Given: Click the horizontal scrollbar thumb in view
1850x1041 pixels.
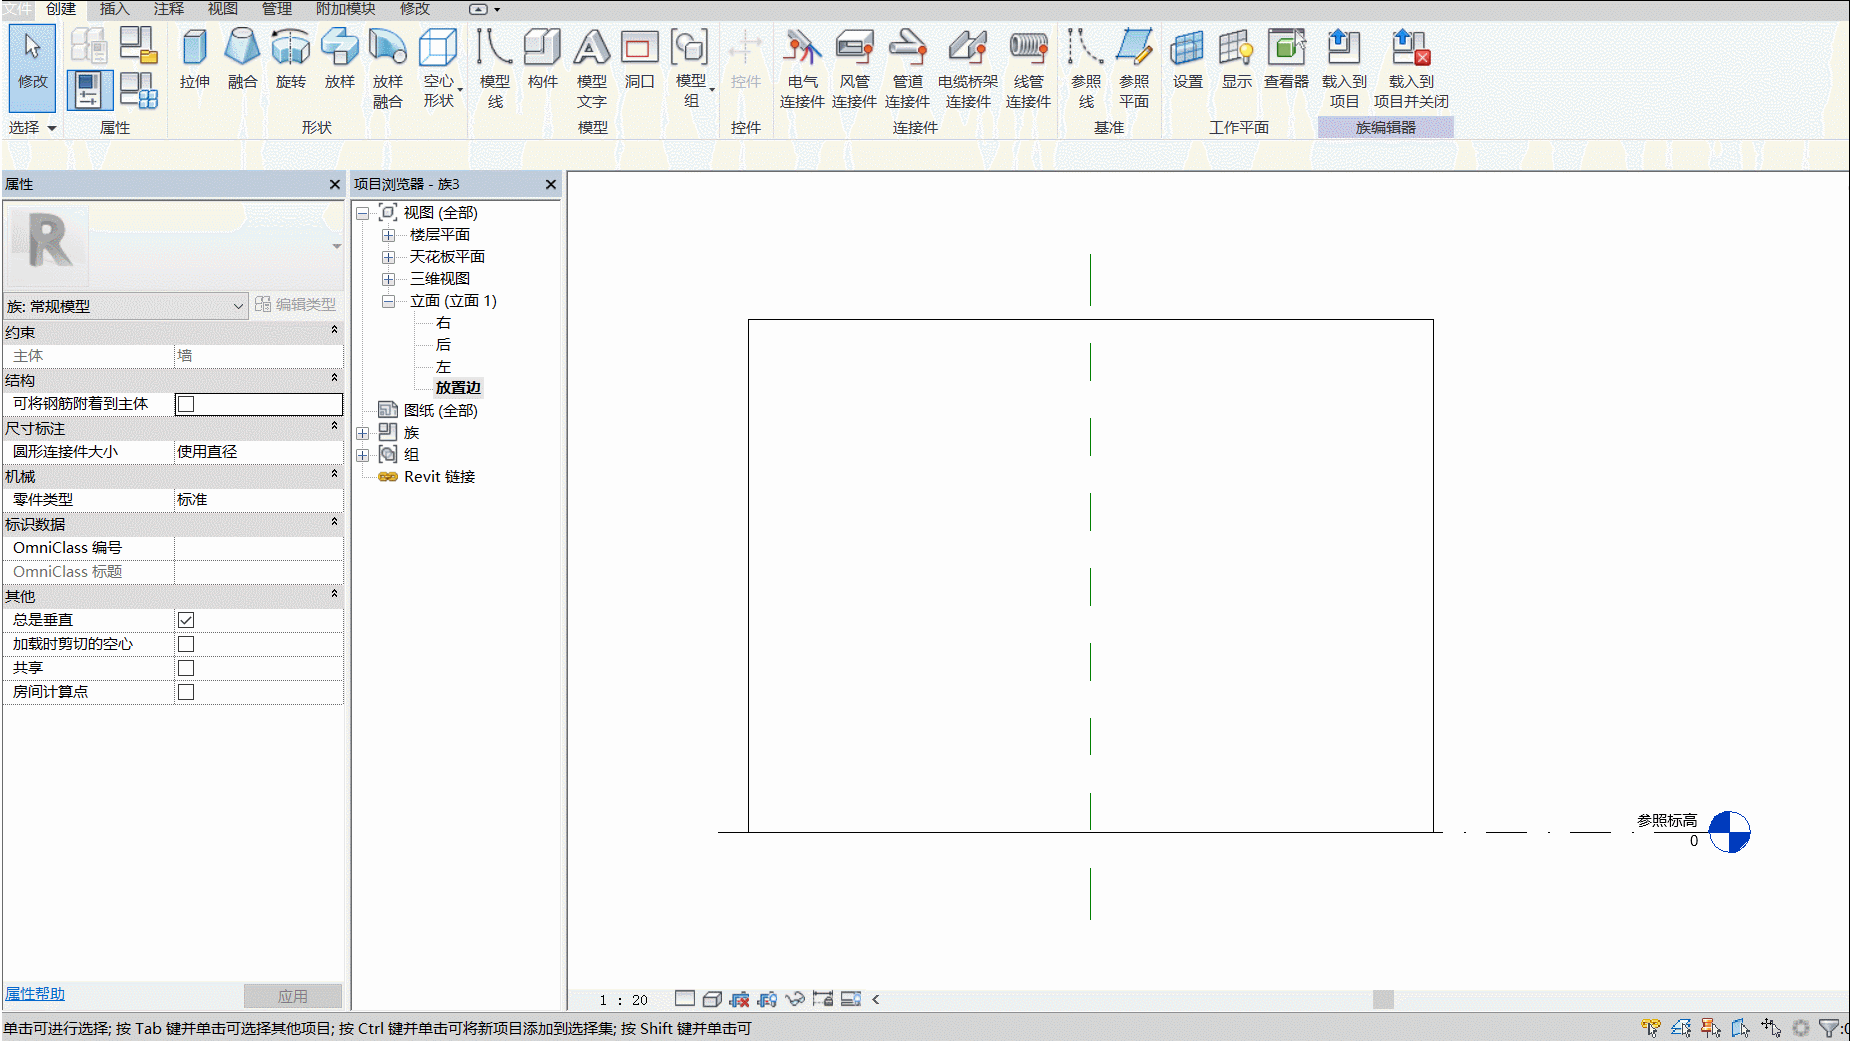Looking at the screenshot, I should point(1383,999).
